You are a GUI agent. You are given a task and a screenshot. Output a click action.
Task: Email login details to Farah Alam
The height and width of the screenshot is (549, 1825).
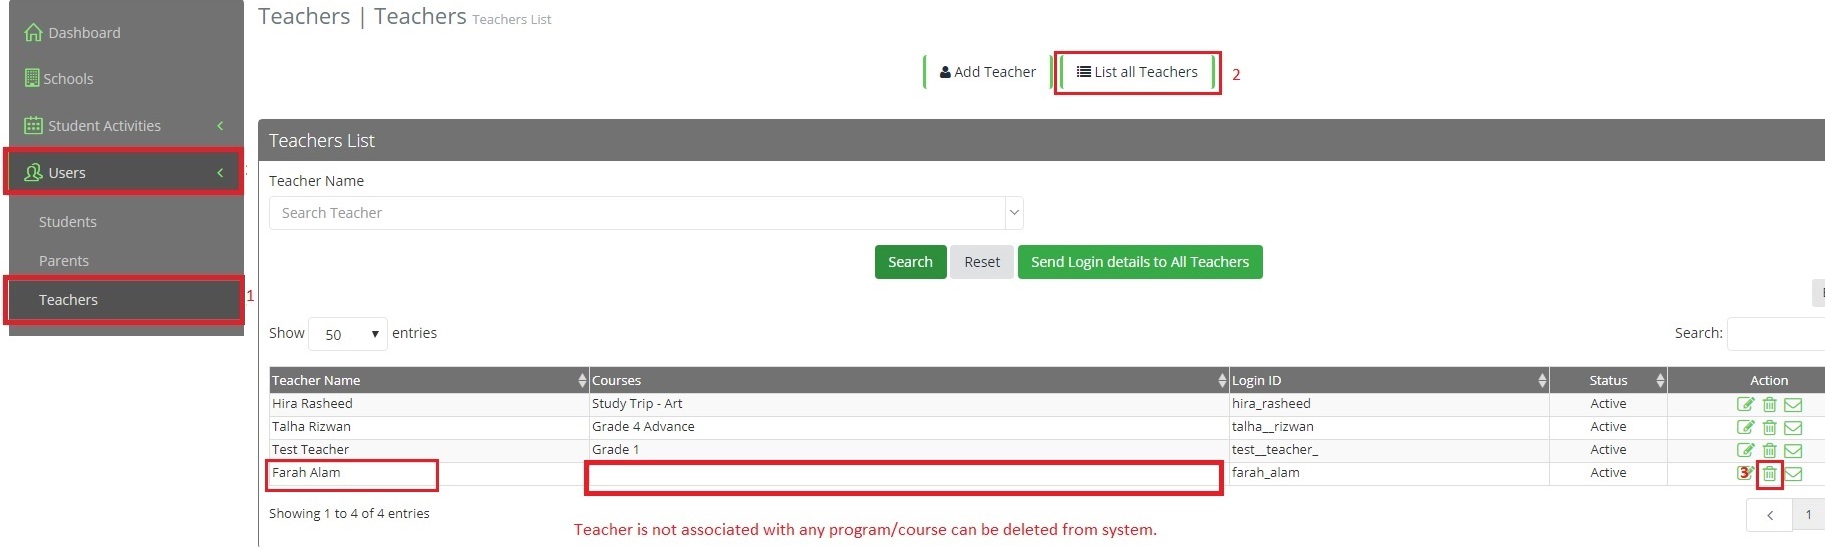point(1793,474)
